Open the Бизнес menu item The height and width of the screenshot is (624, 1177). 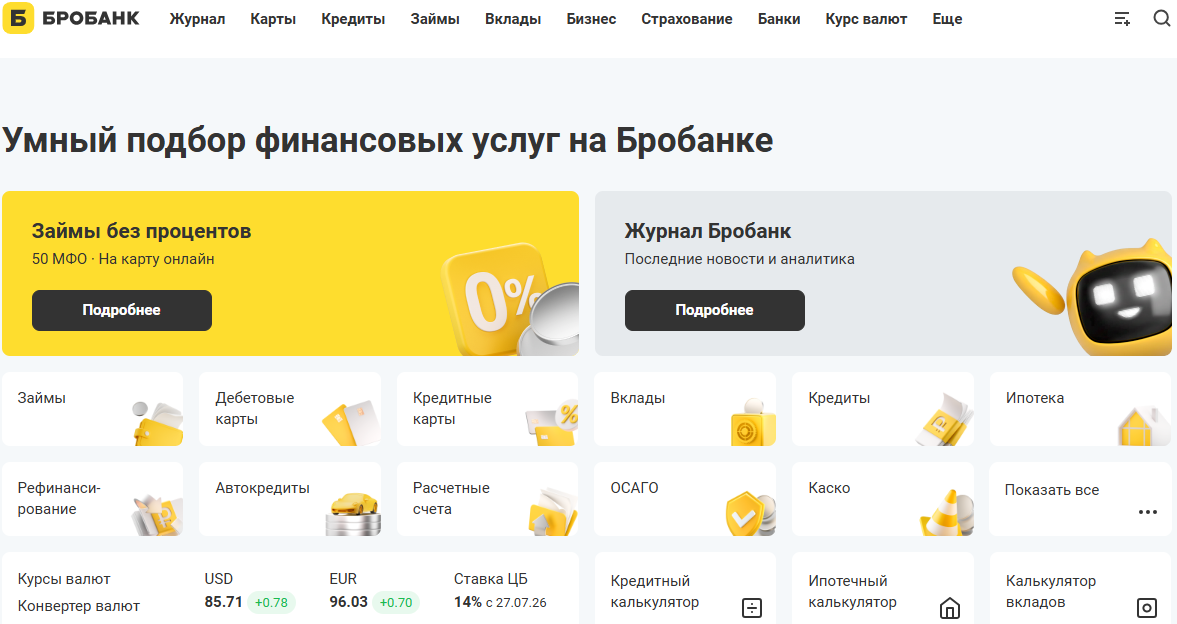pyautogui.click(x=592, y=19)
